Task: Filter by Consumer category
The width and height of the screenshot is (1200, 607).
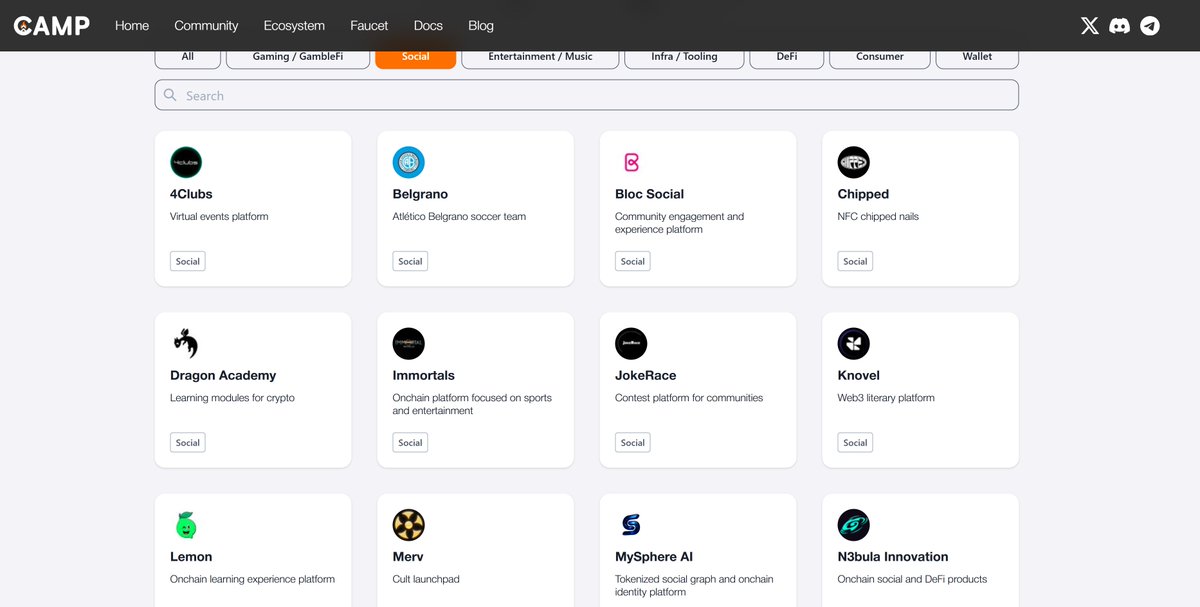Action: tap(880, 57)
